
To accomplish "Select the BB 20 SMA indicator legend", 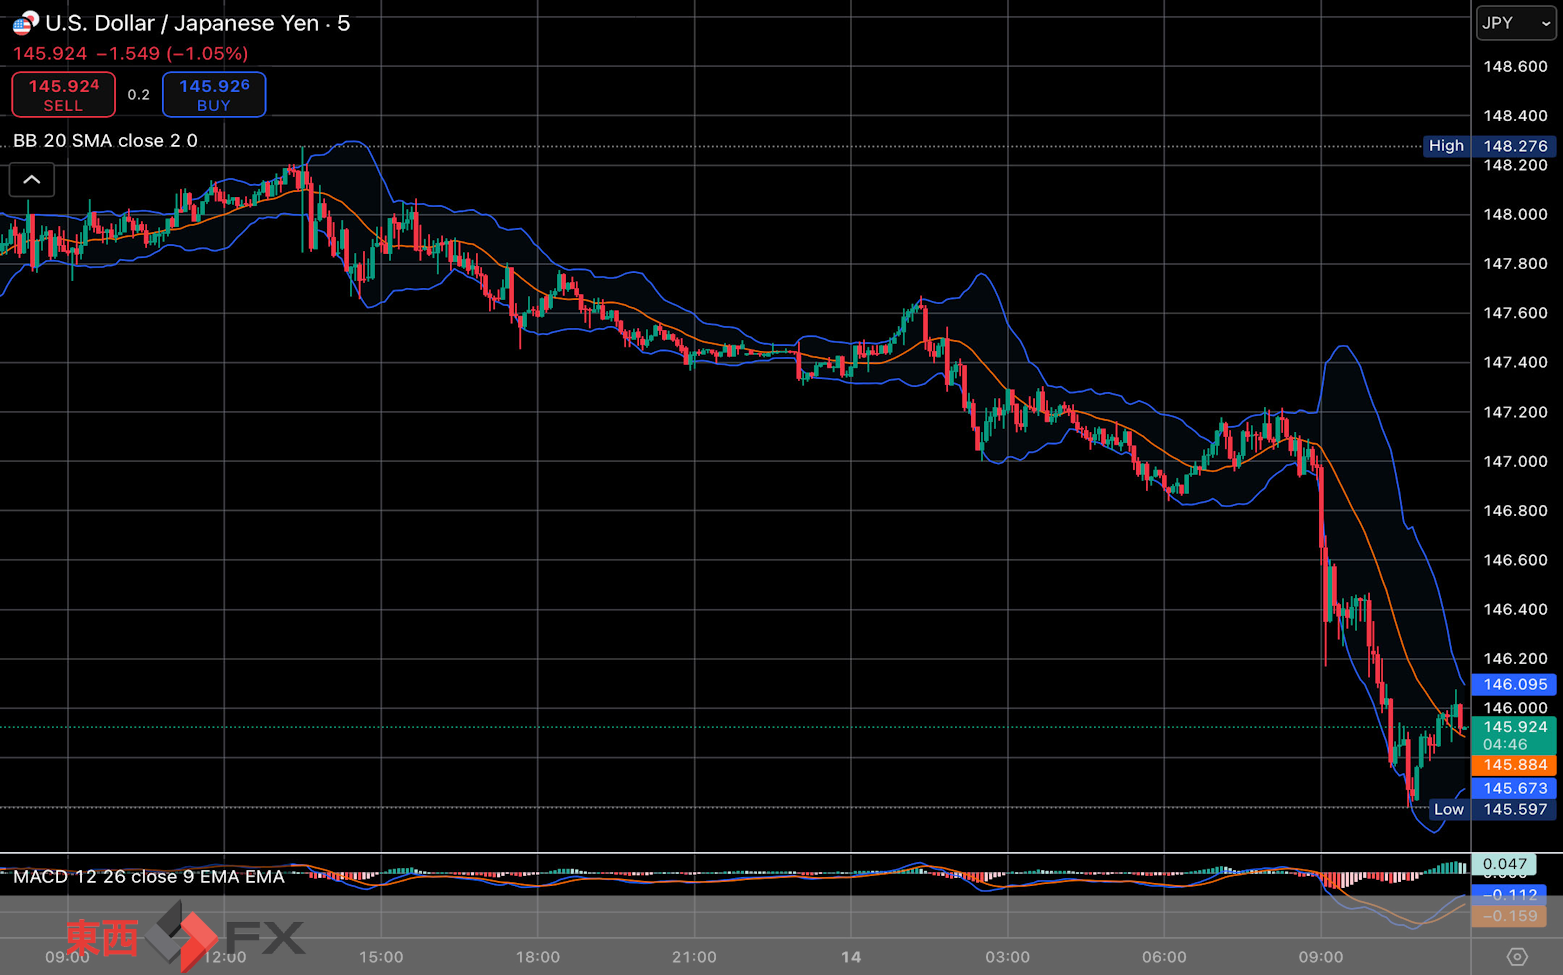I will tap(105, 141).
